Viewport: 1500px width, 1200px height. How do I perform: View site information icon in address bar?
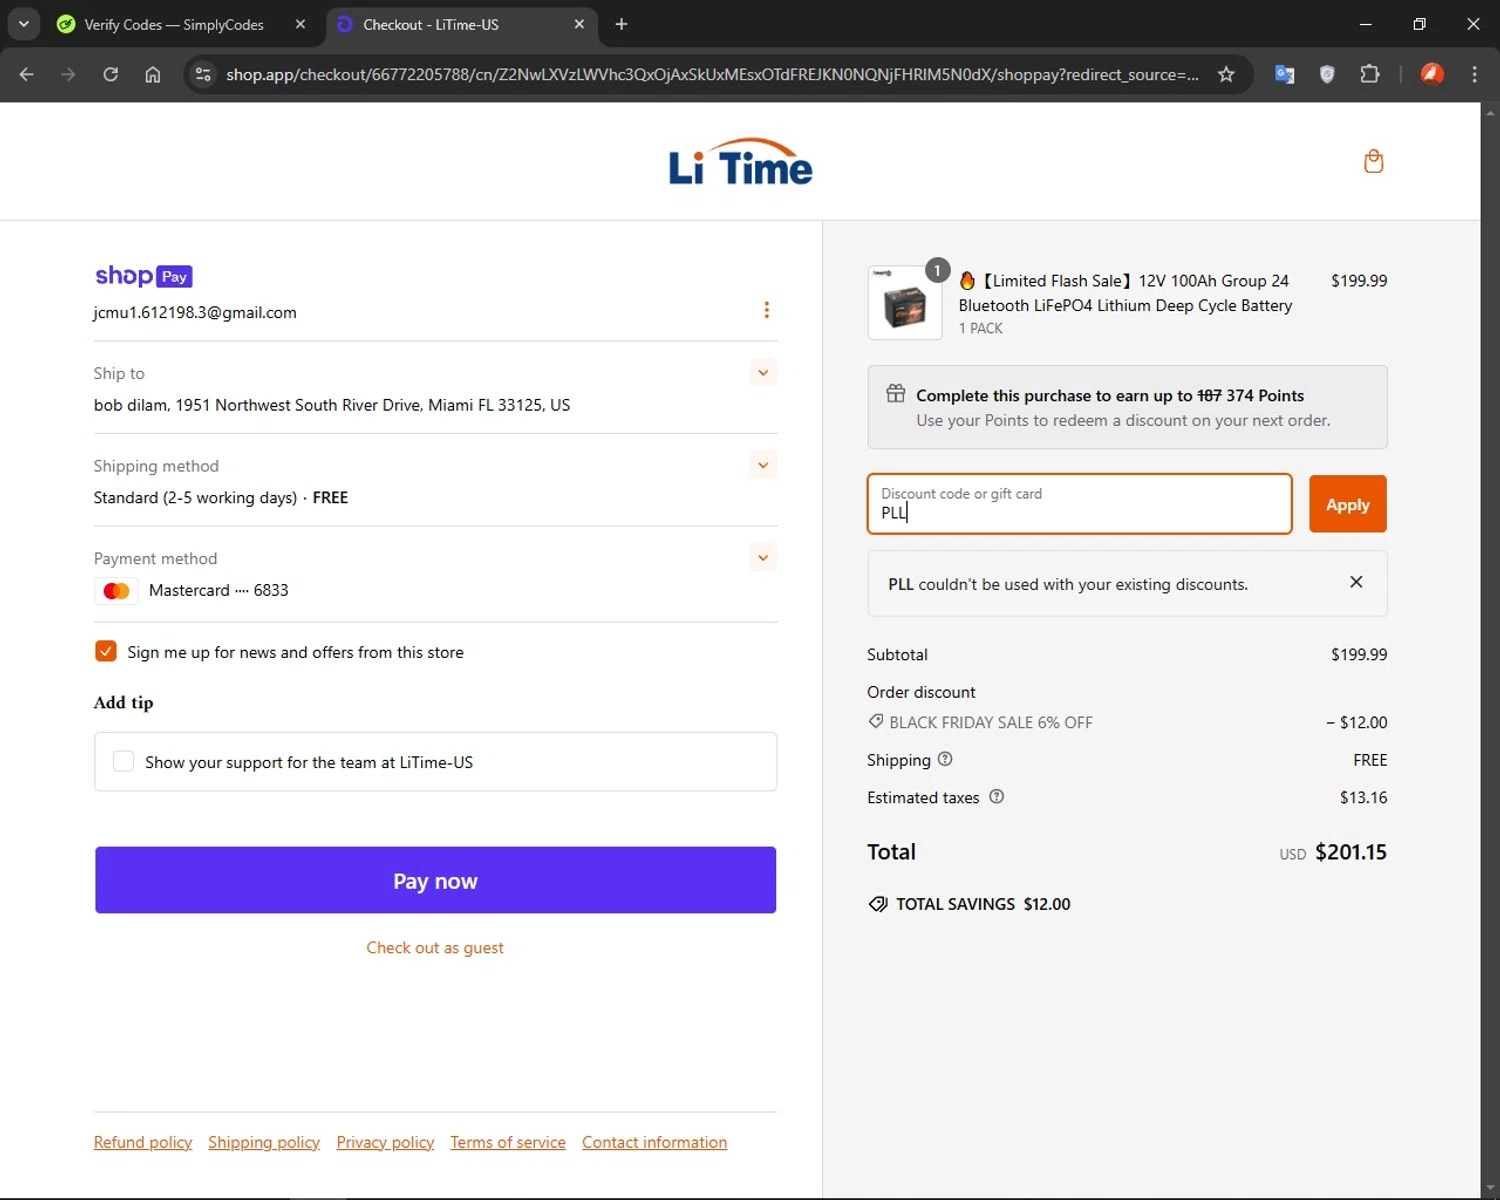point(203,74)
